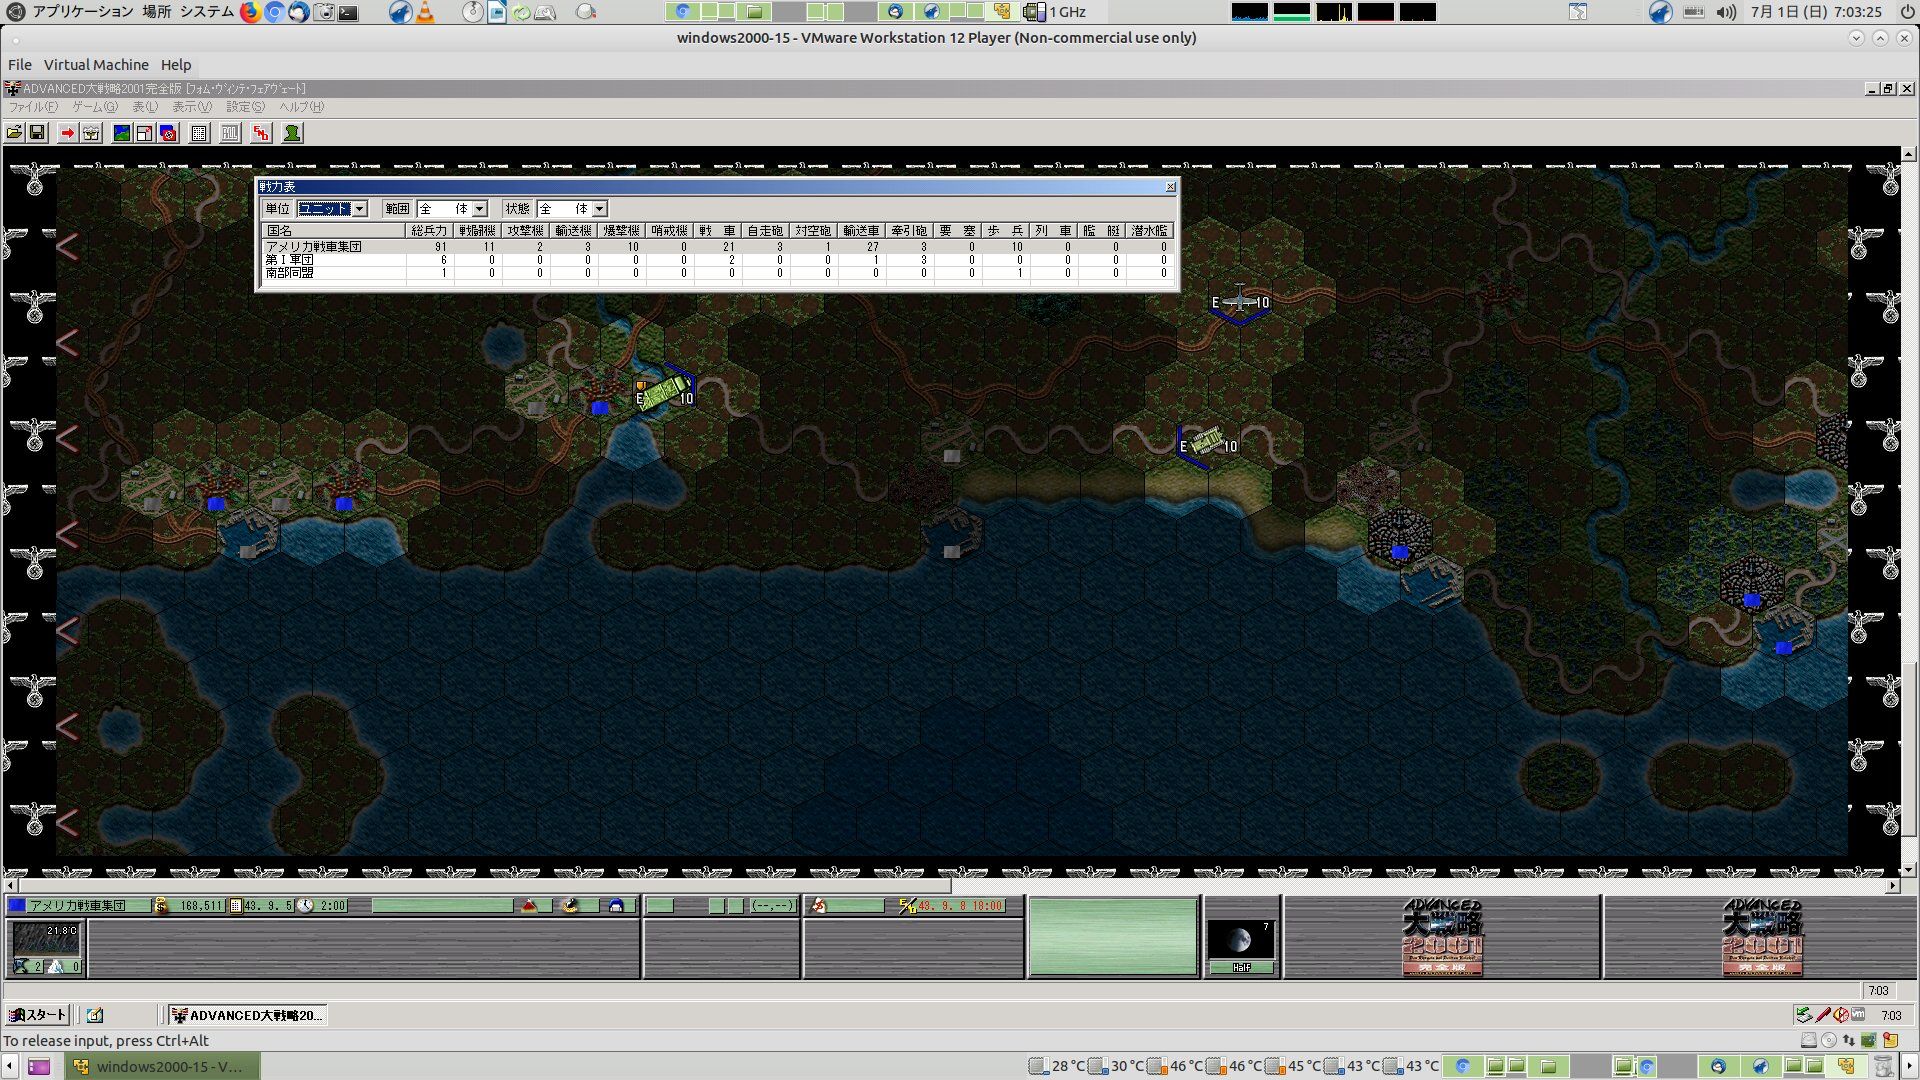
Task: Open the 単位 unit dropdown
Action: pos(360,209)
